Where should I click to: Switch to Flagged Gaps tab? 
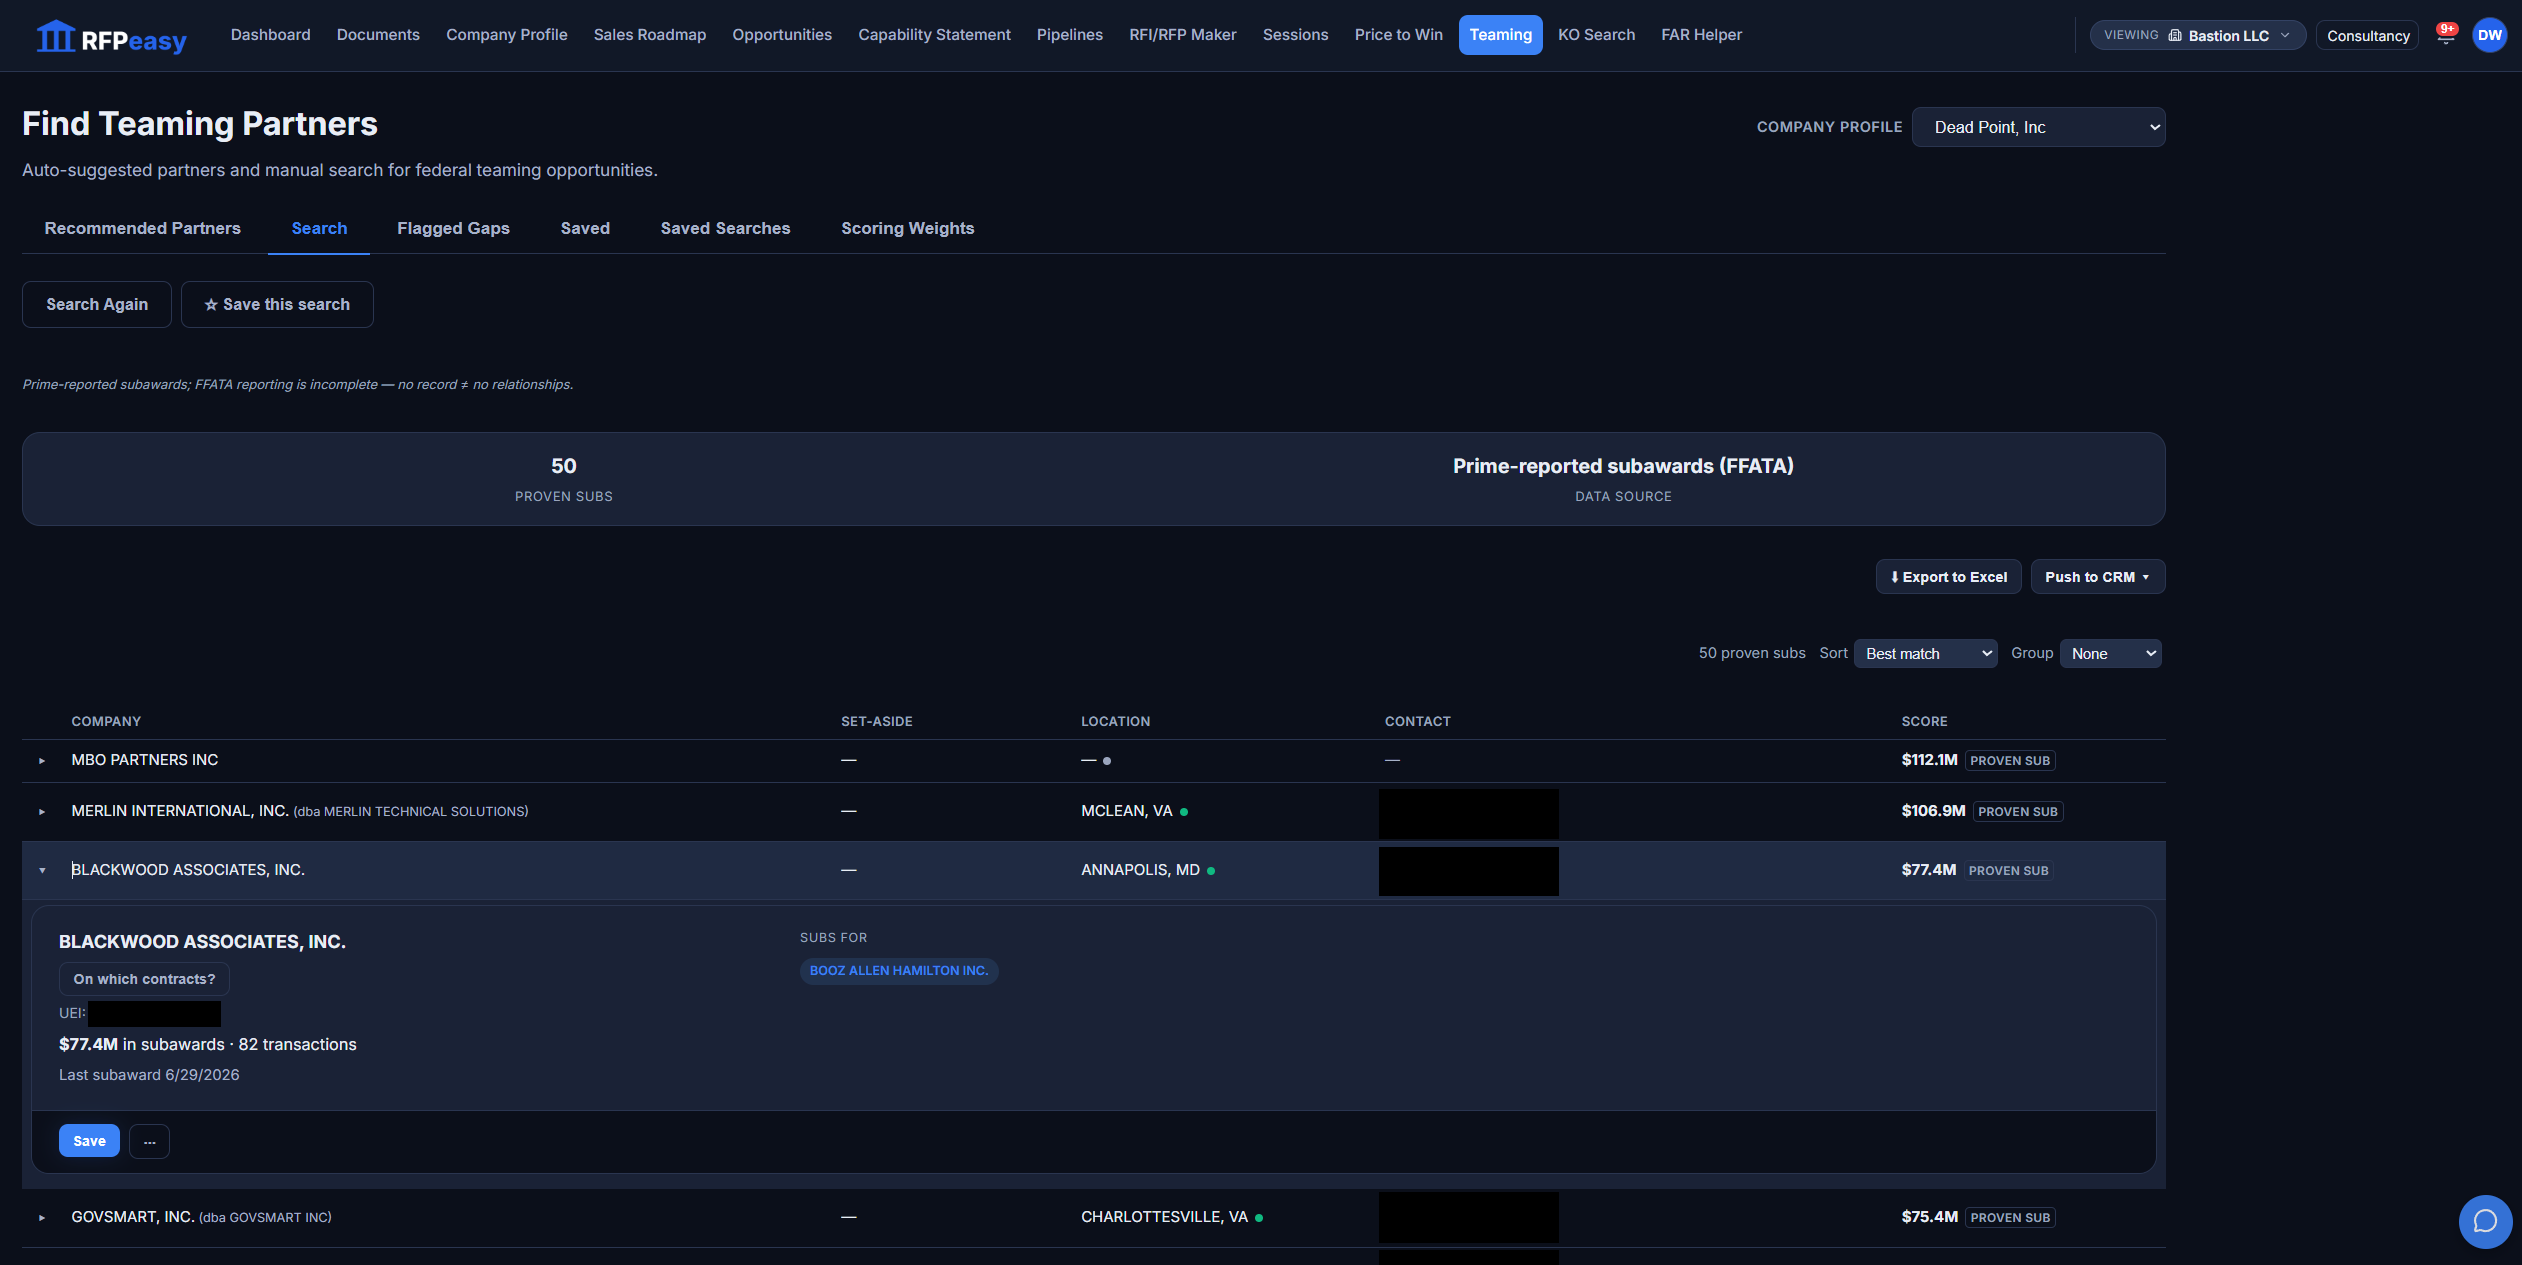point(453,228)
